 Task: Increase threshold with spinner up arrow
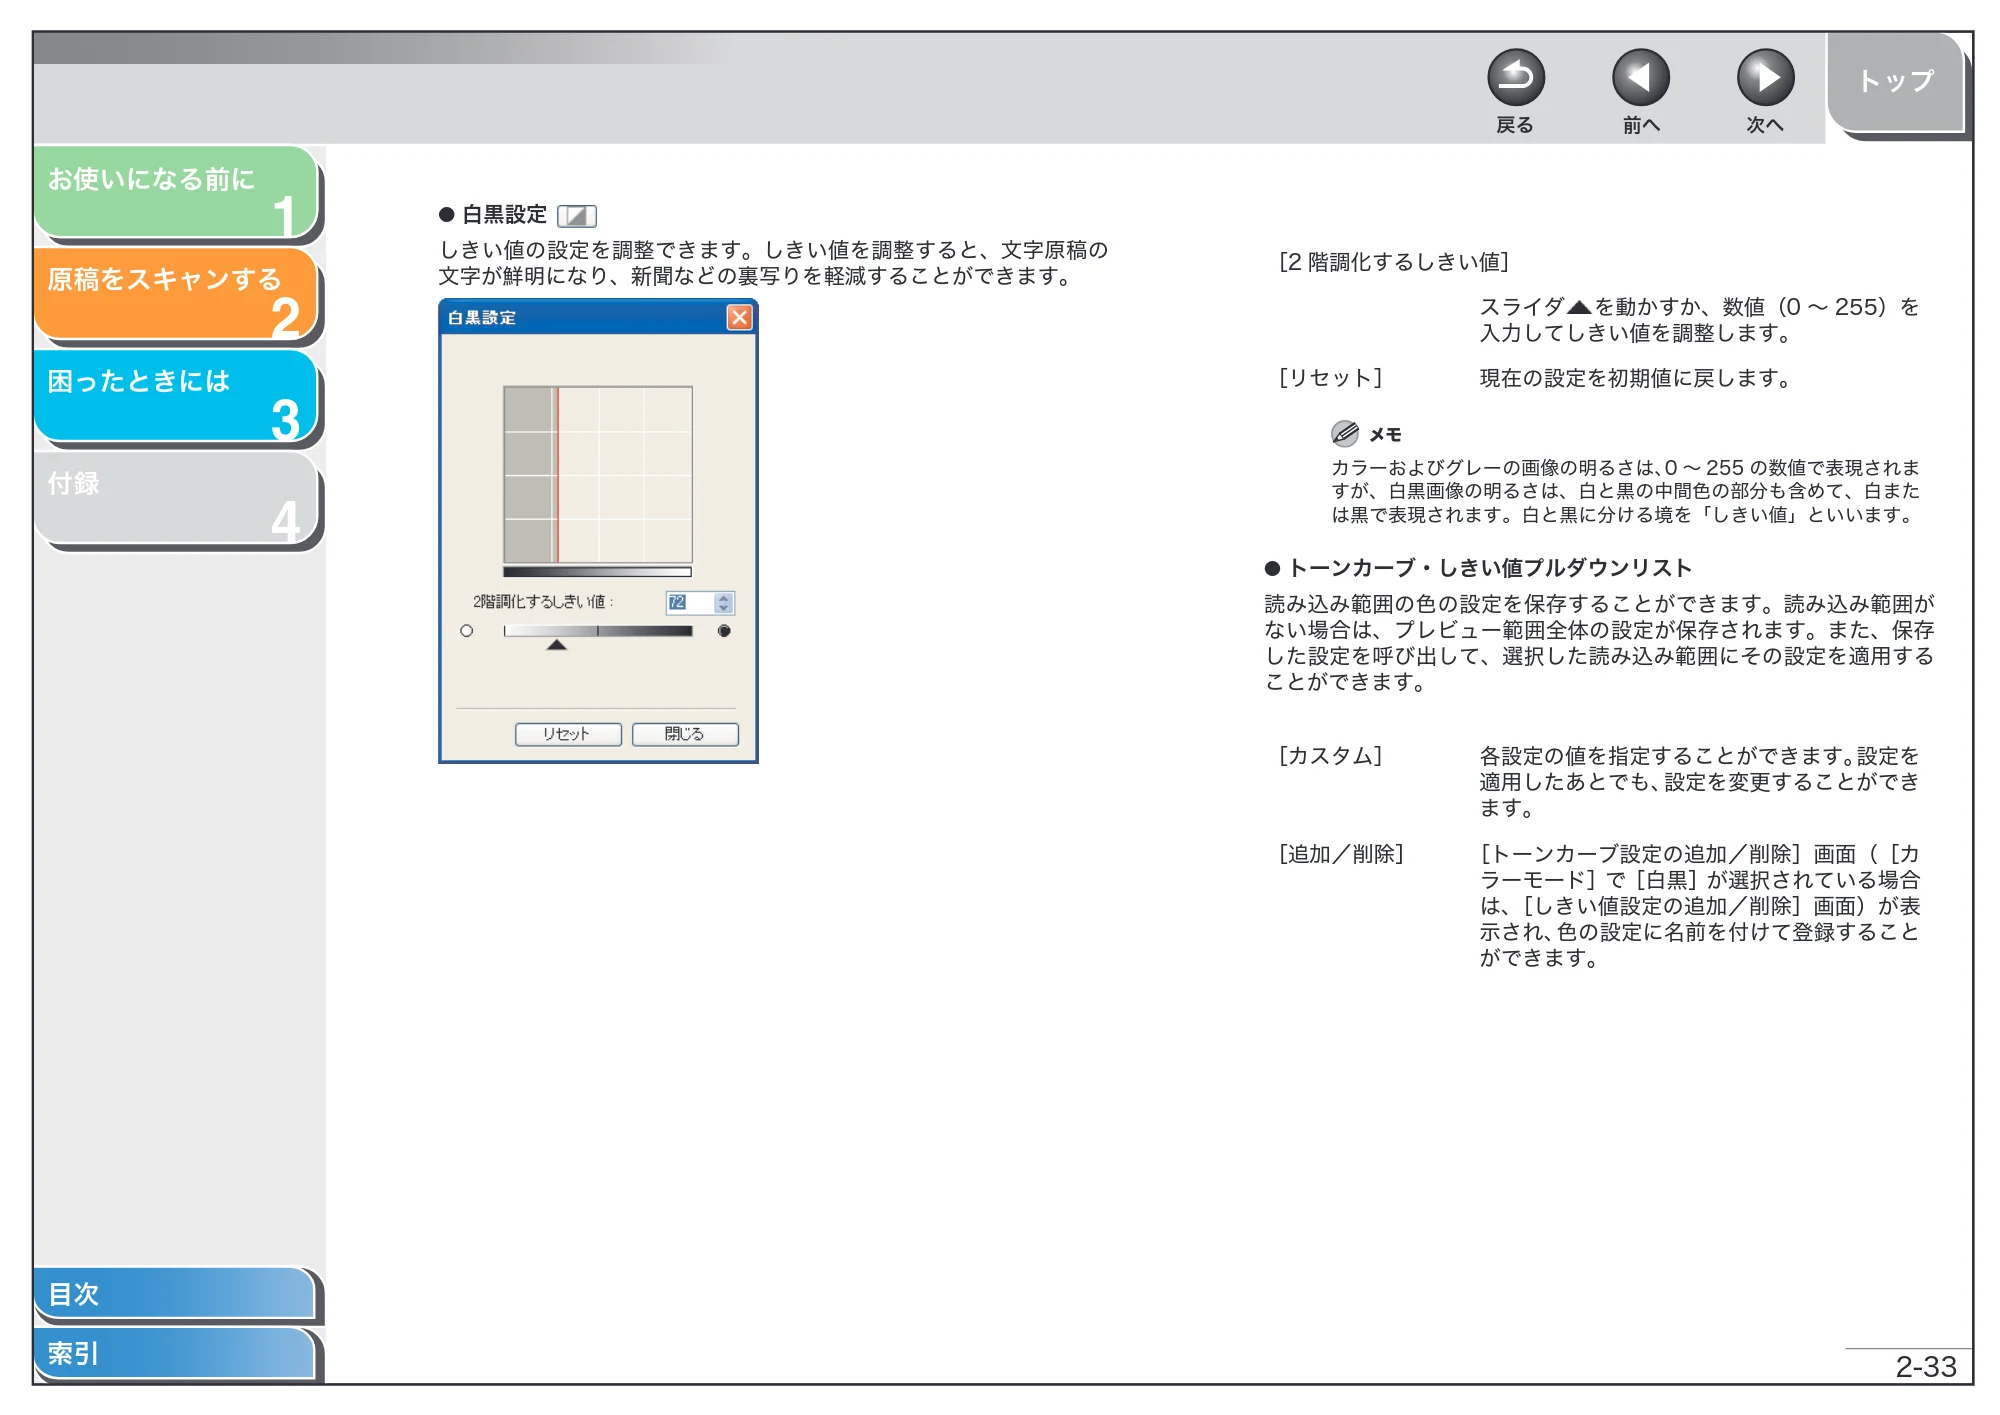(x=724, y=597)
